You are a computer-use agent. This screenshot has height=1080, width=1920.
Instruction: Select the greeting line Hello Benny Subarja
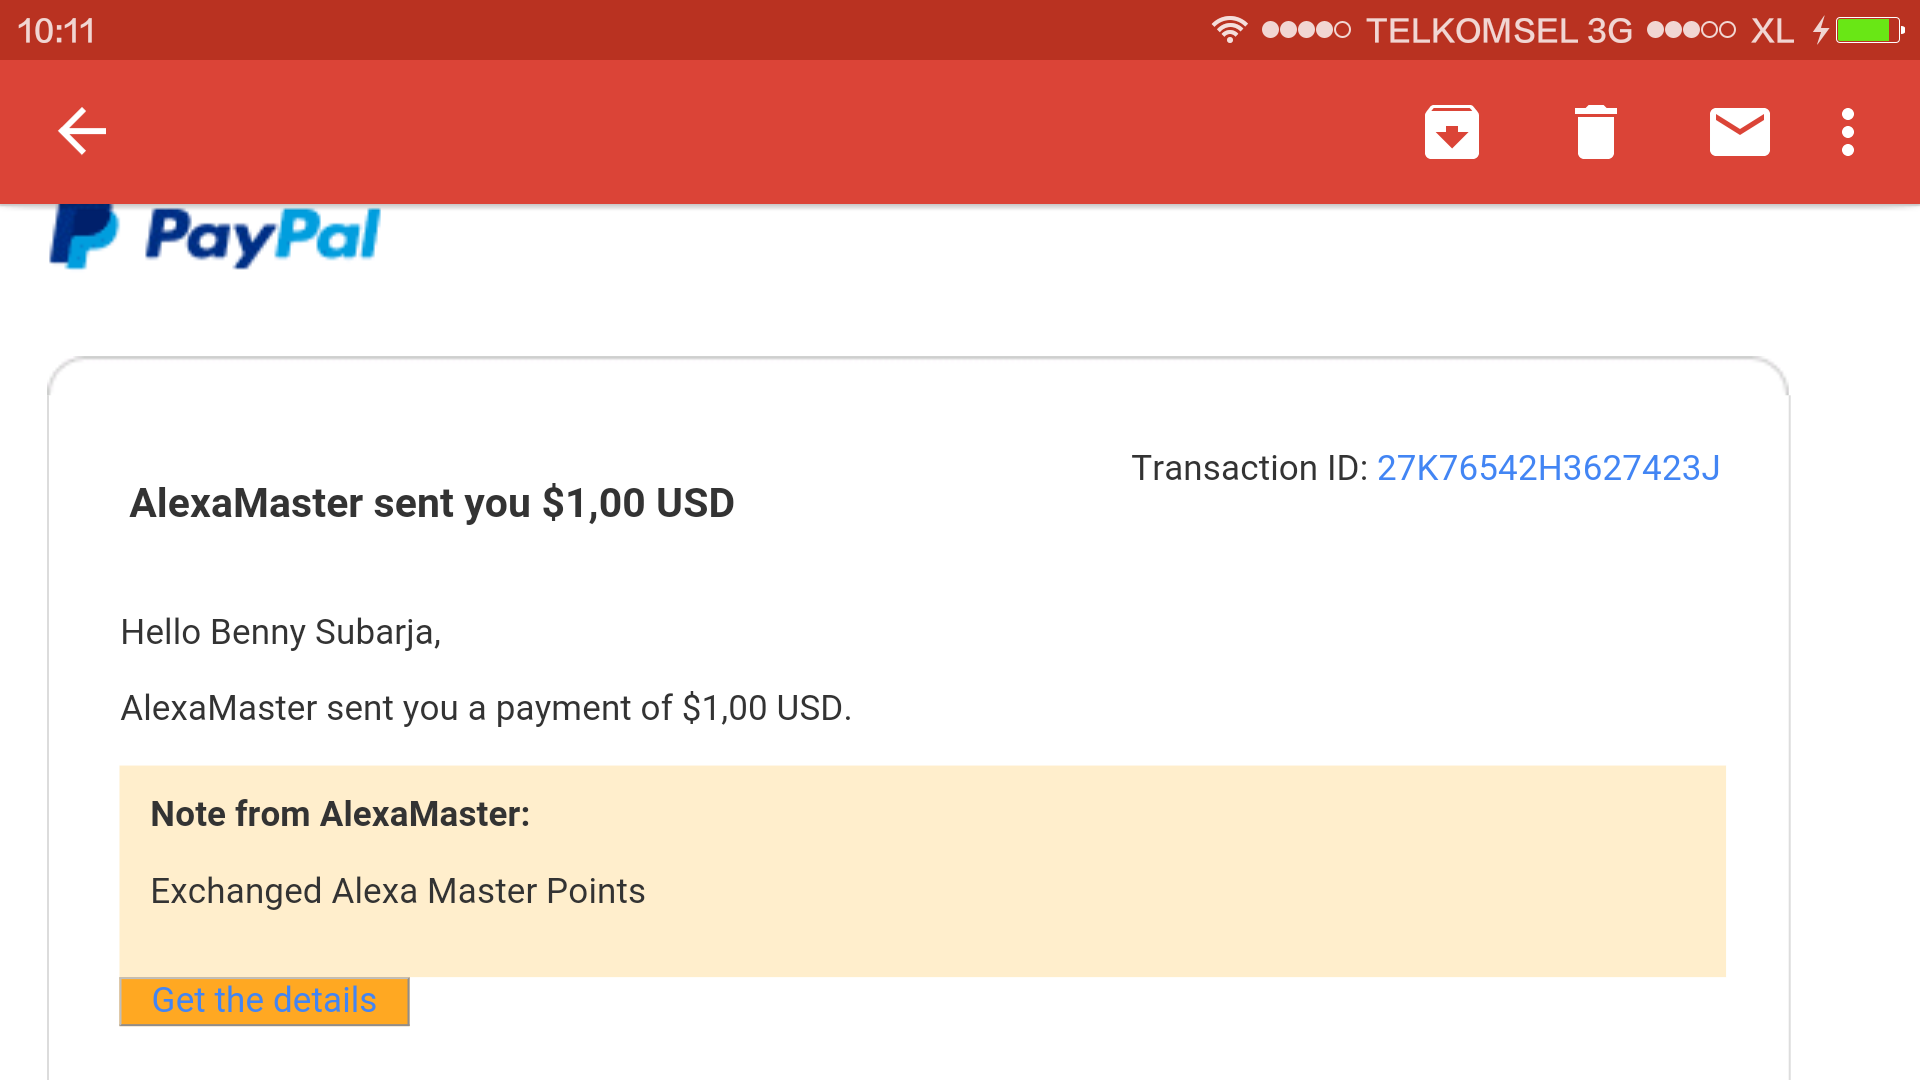281,632
